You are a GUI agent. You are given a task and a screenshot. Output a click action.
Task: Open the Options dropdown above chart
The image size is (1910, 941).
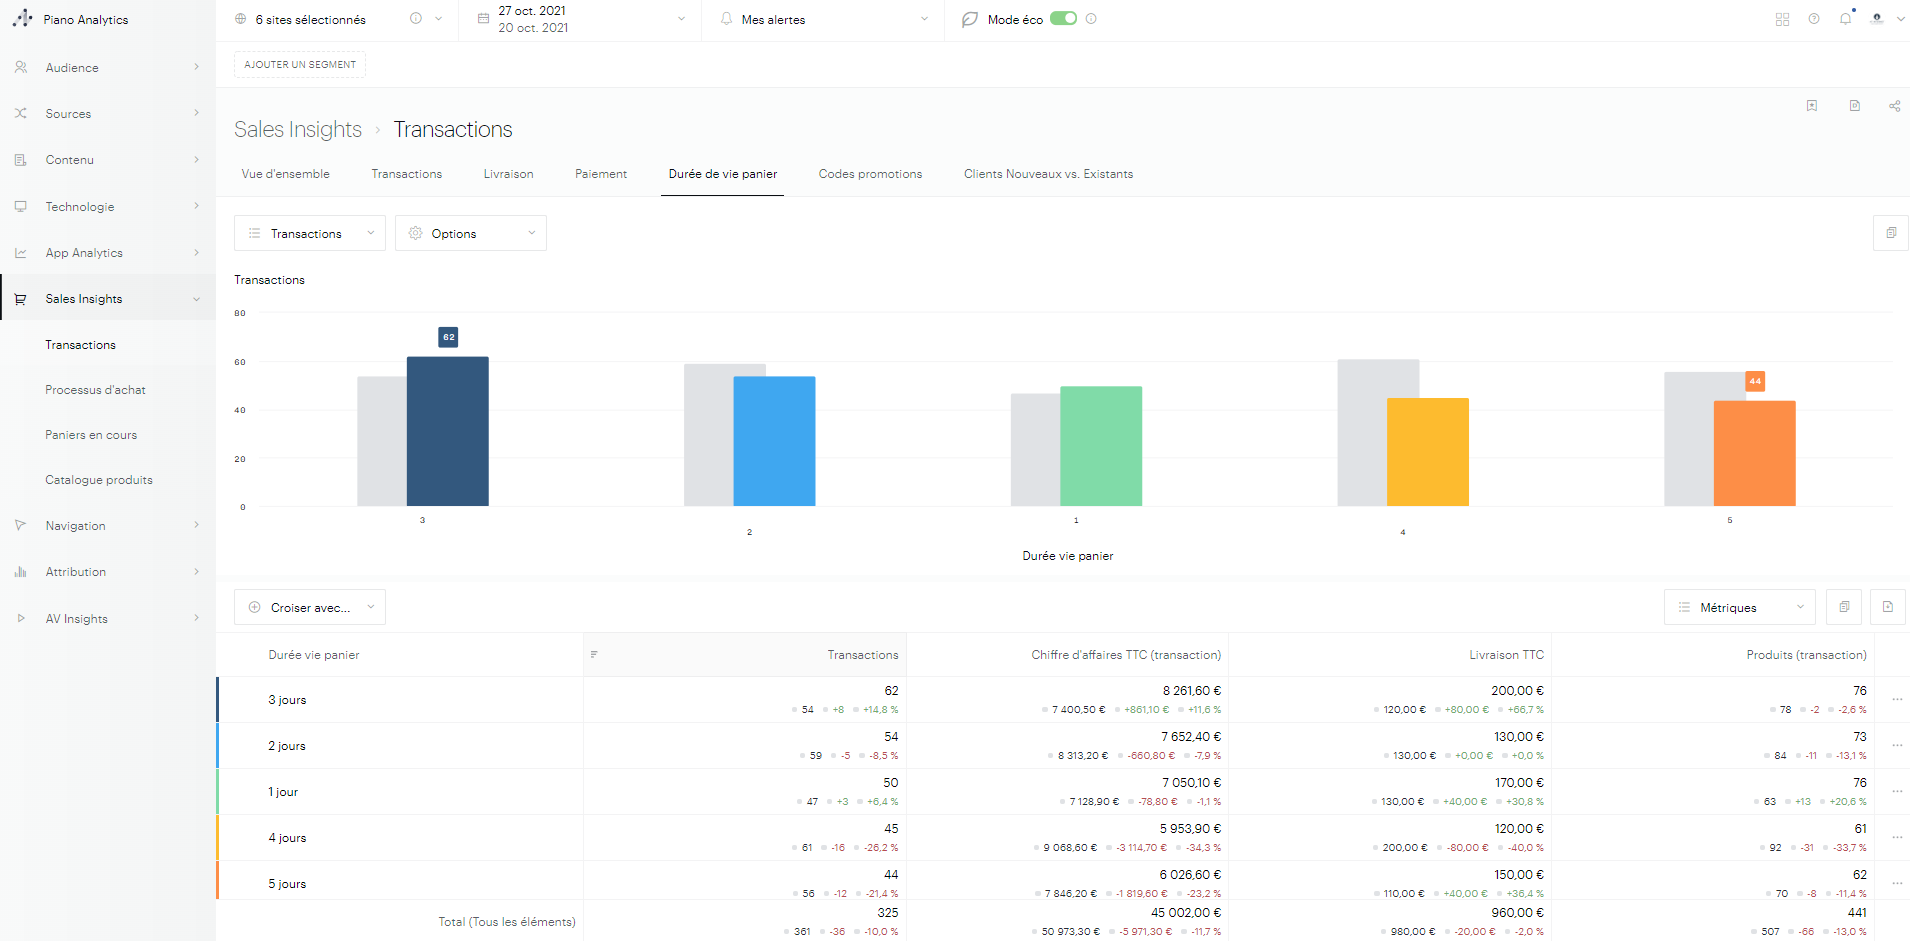tap(470, 233)
